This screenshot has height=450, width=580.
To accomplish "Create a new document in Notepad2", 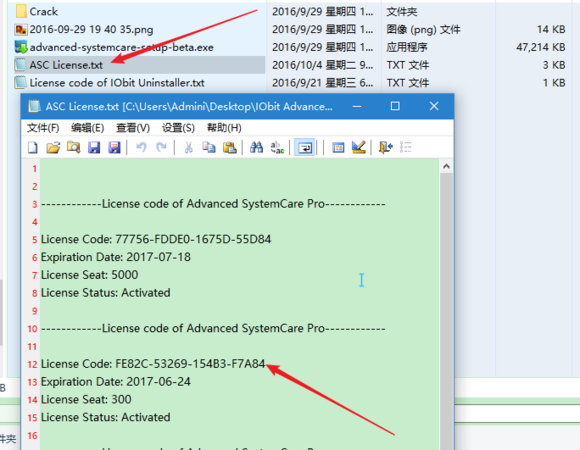I will (33, 148).
